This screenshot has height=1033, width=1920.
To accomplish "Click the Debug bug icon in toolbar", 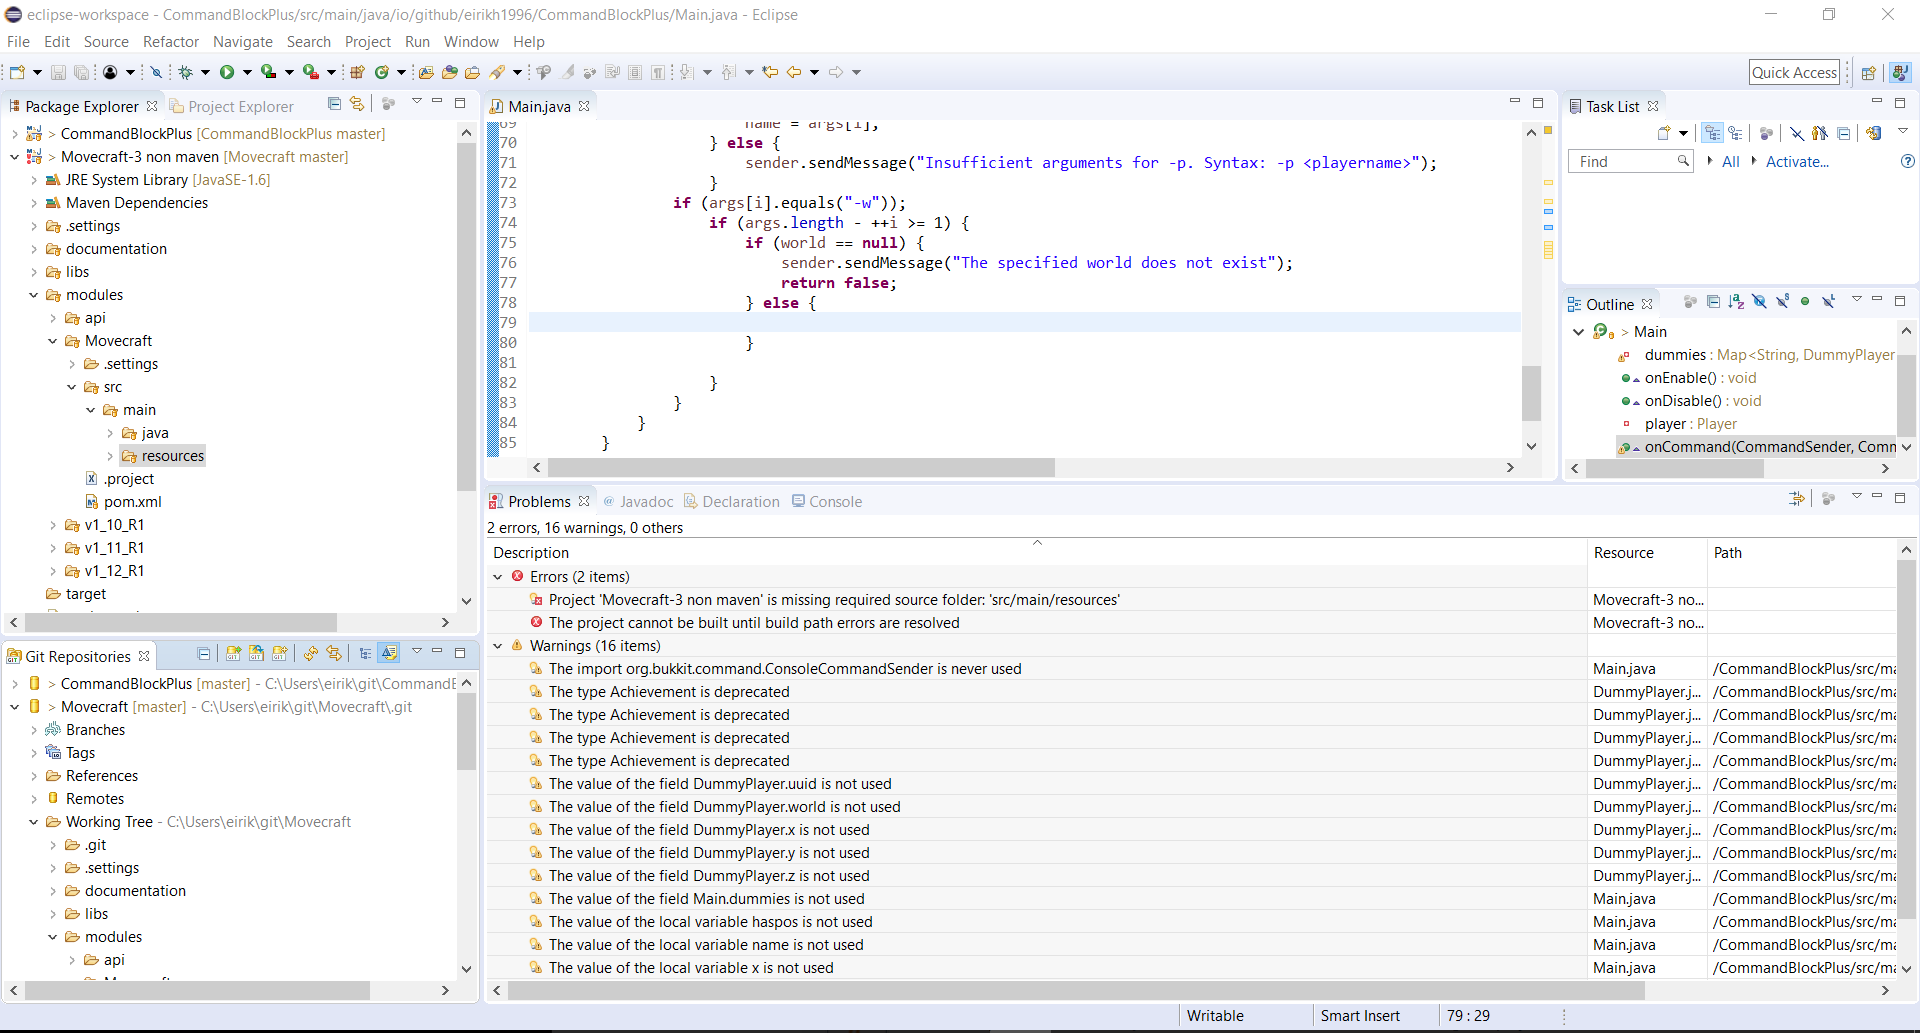I will pos(185,72).
